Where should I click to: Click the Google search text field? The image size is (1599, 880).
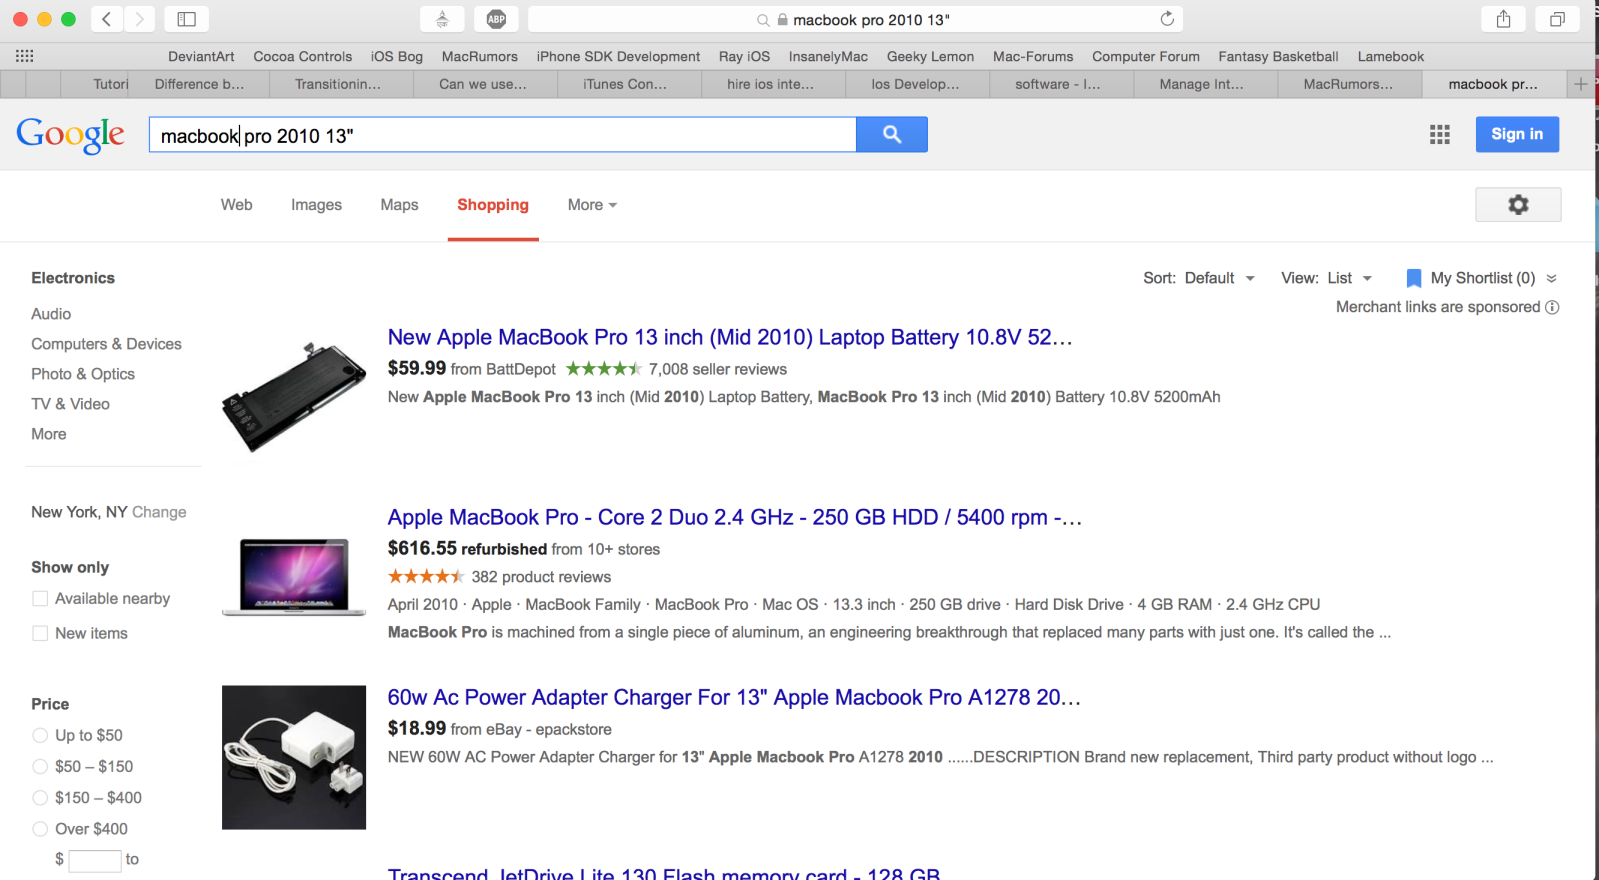(x=503, y=135)
